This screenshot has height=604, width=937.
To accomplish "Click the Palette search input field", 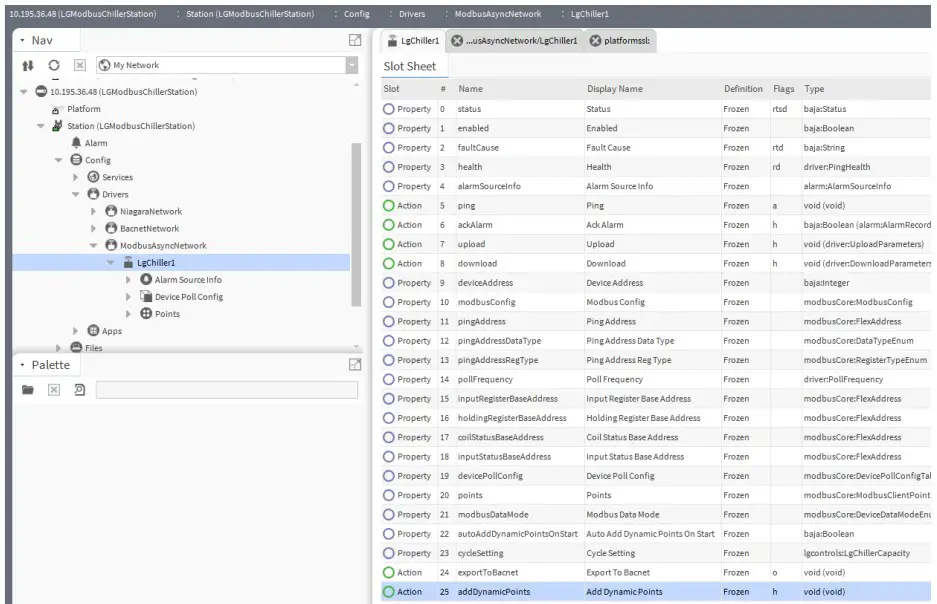I will (226, 390).
